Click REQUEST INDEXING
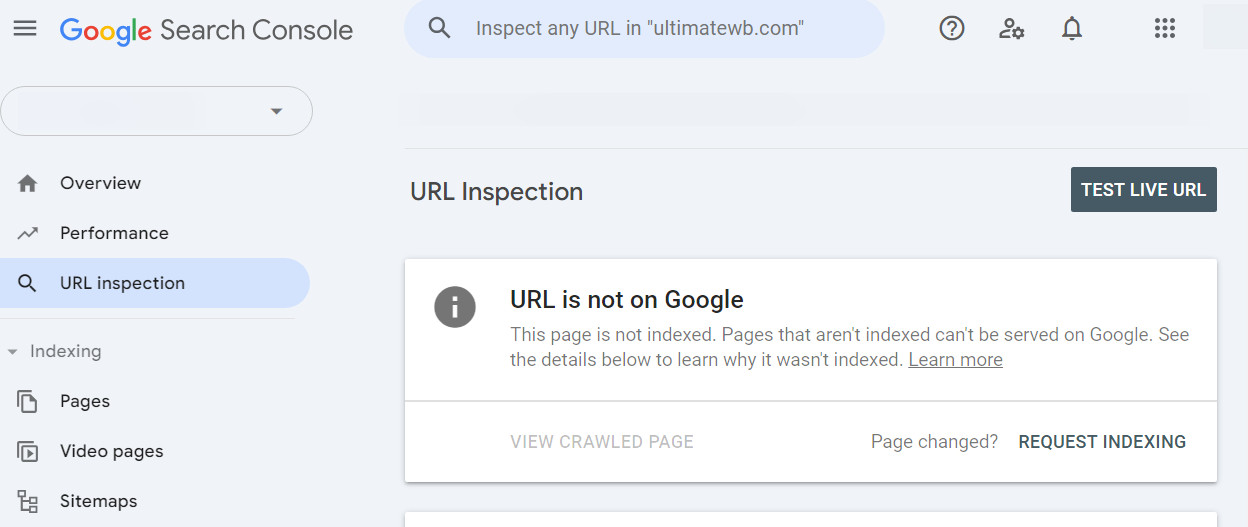Image resolution: width=1248 pixels, height=527 pixels. pos(1102,442)
